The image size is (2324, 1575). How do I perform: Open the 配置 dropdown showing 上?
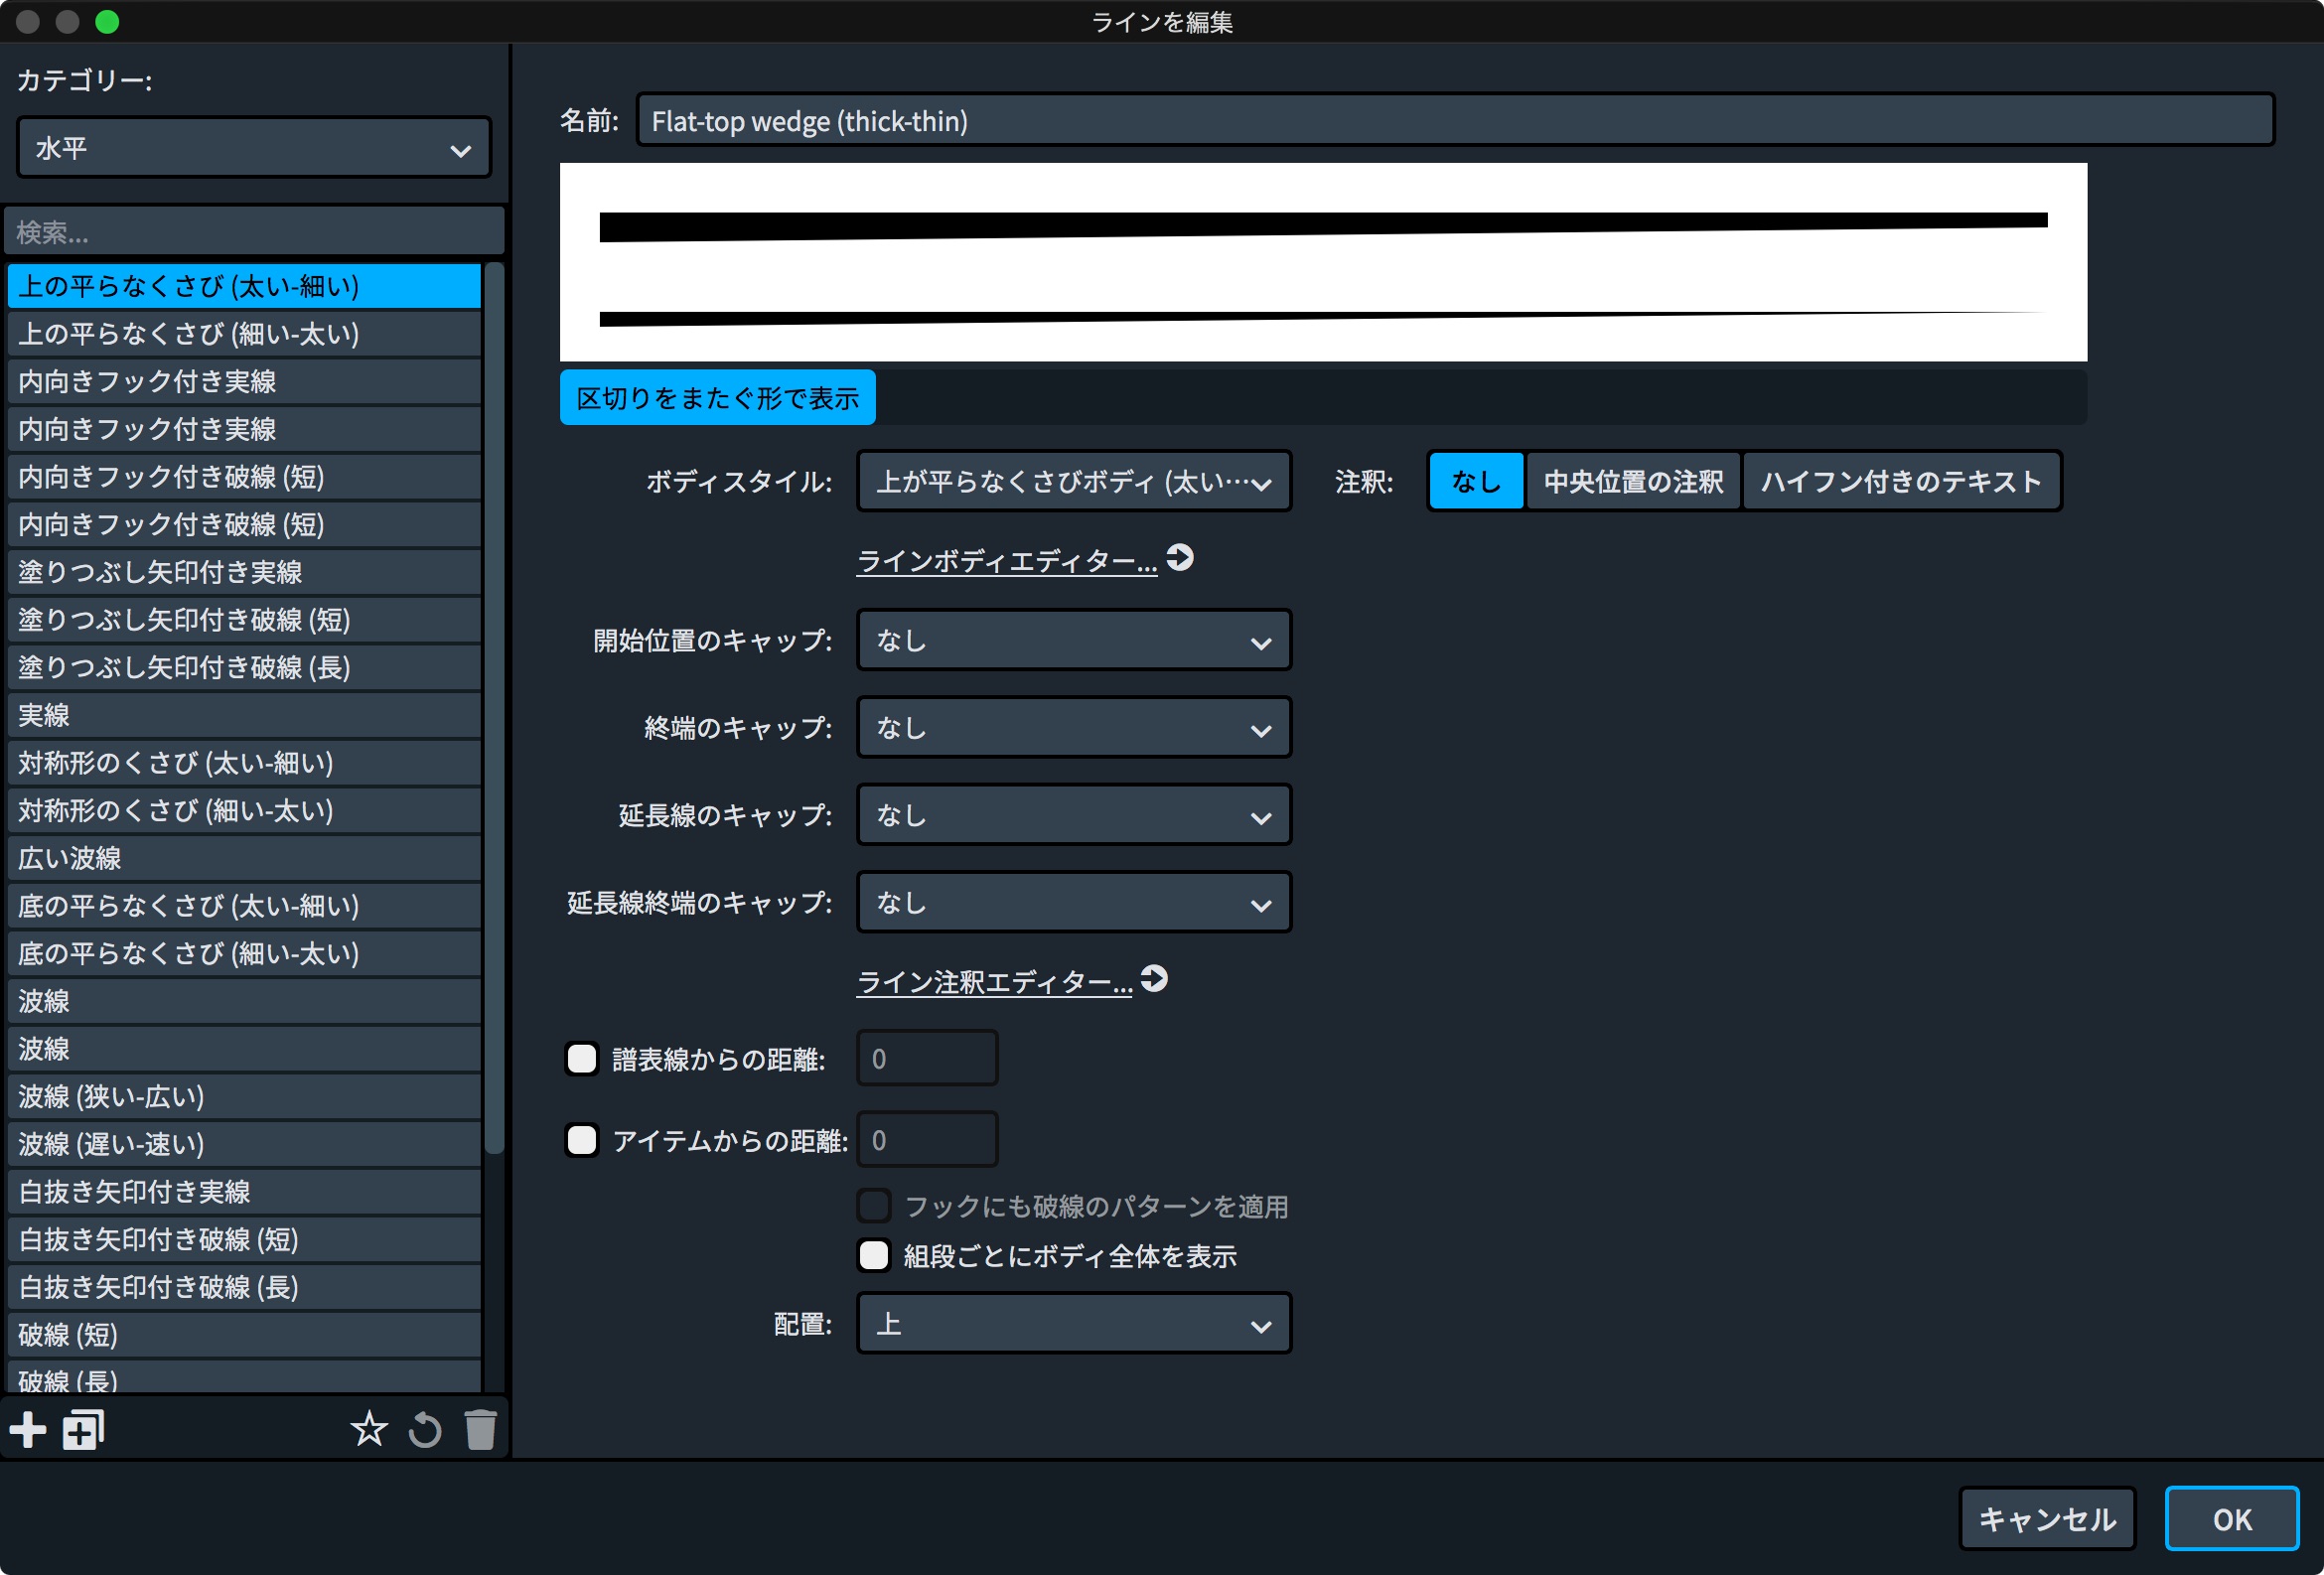1074,1323
